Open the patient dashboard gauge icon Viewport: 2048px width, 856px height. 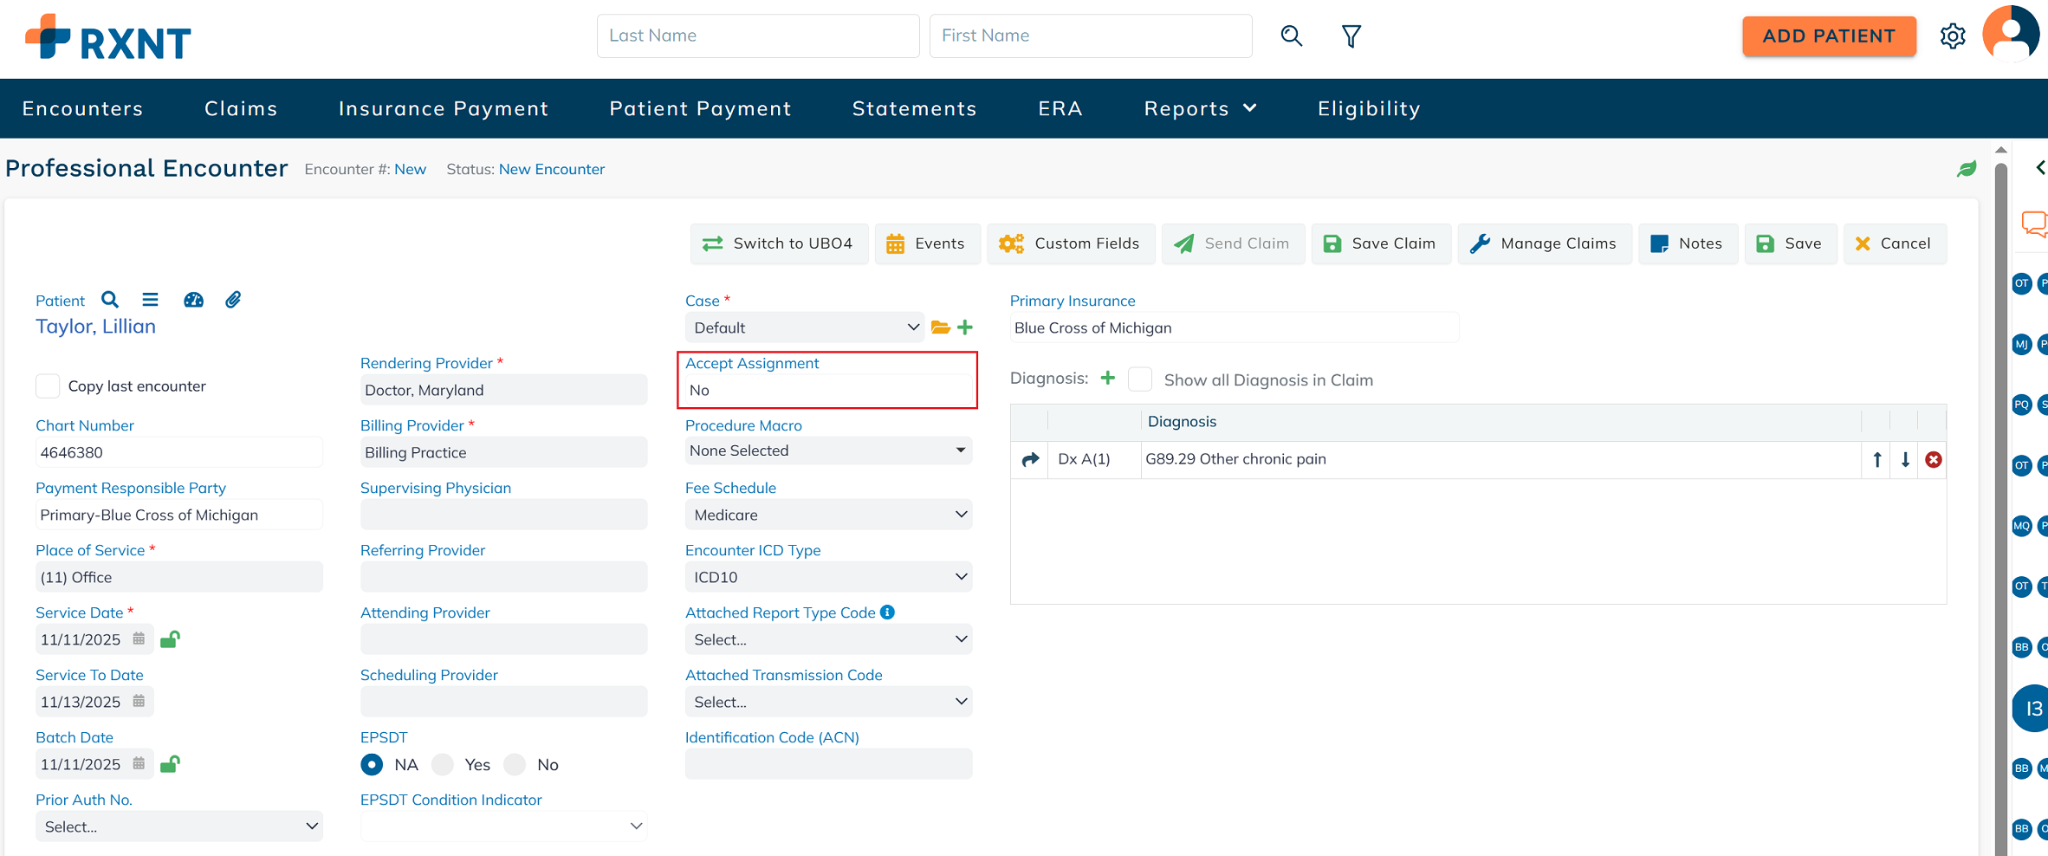193,300
